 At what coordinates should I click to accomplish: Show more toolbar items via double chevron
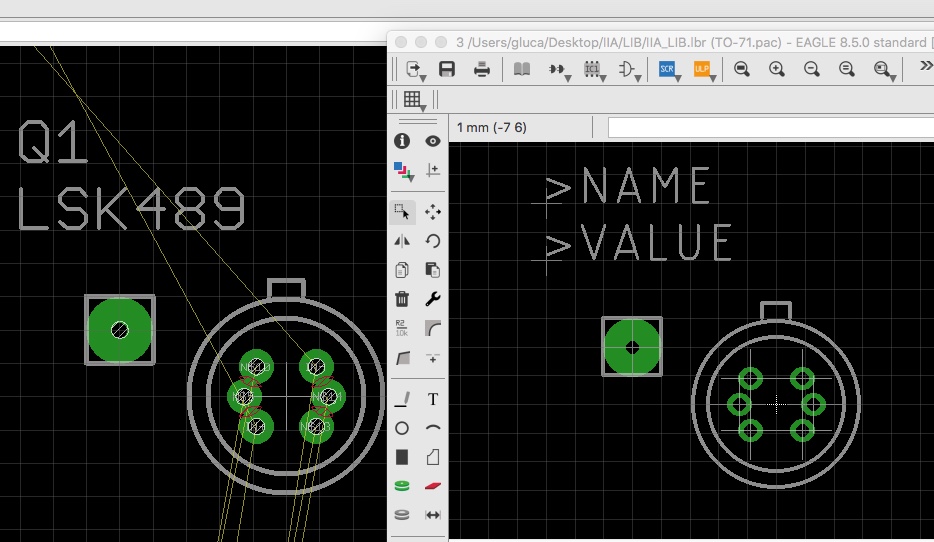[x=926, y=66]
